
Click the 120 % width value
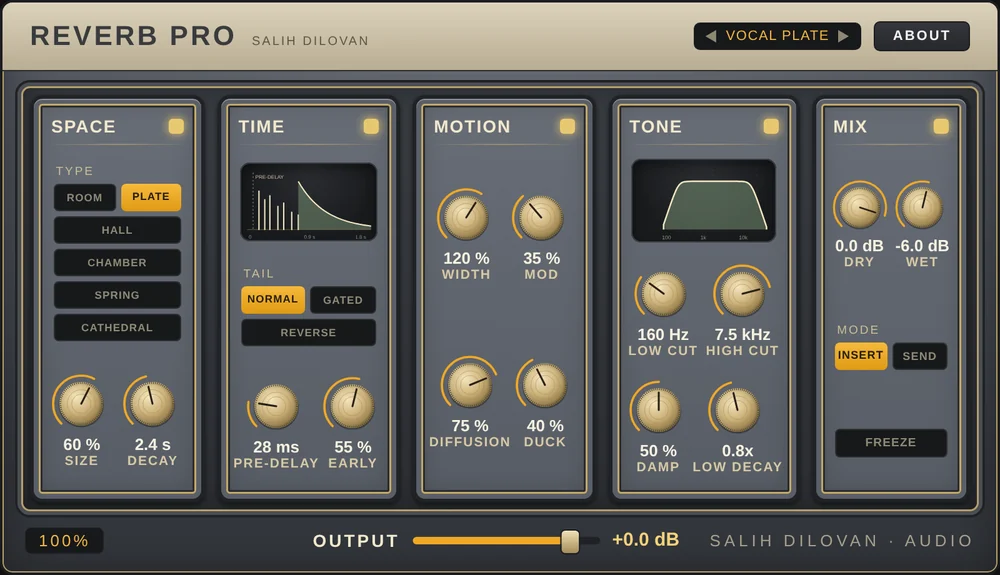pos(466,258)
